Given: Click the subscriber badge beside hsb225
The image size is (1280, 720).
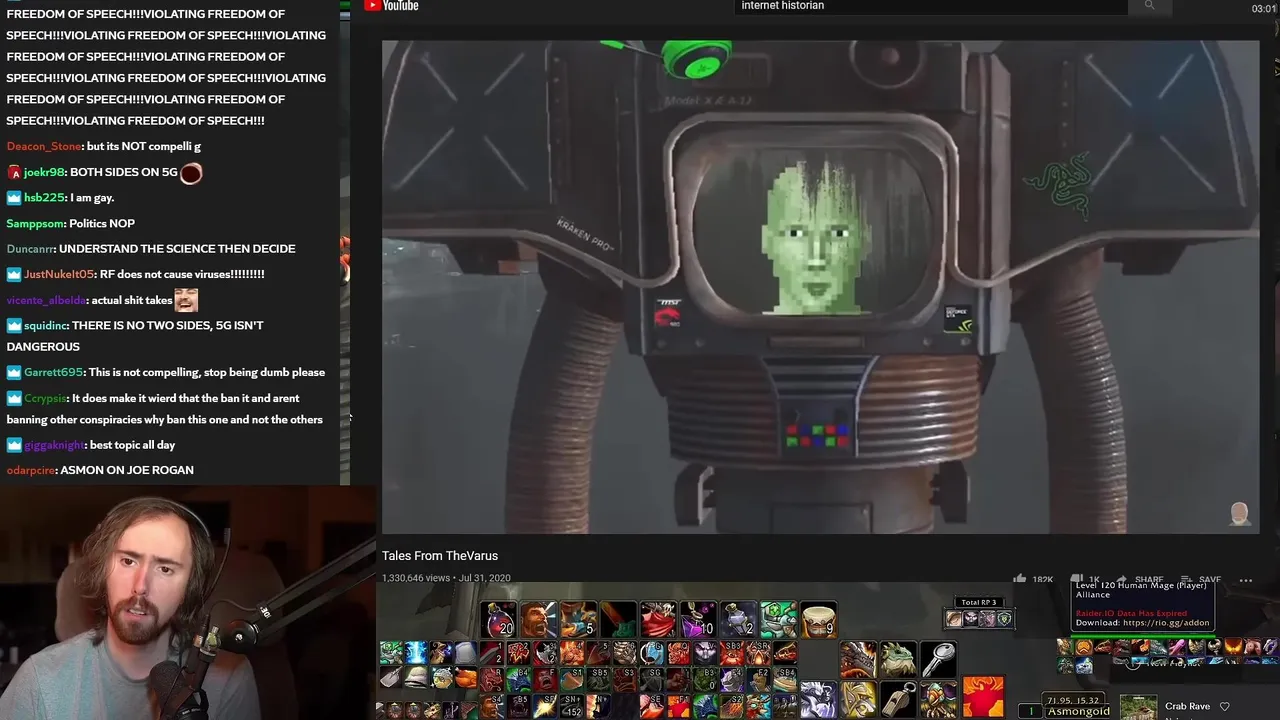Looking at the screenshot, I should tap(14, 198).
